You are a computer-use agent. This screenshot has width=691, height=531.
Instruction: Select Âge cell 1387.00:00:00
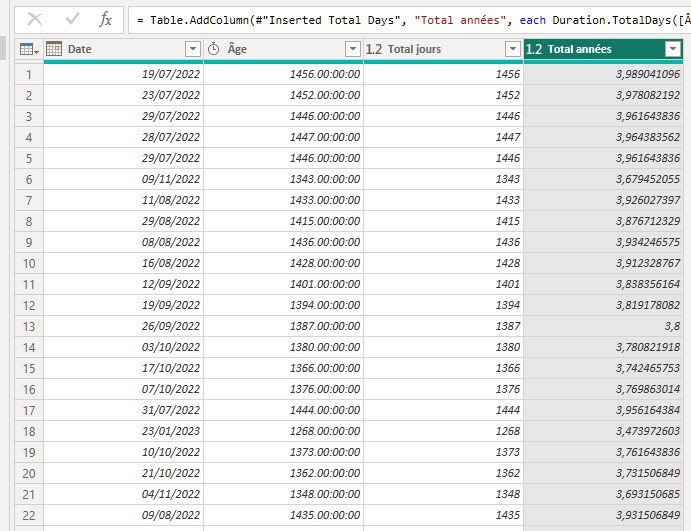(283, 327)
